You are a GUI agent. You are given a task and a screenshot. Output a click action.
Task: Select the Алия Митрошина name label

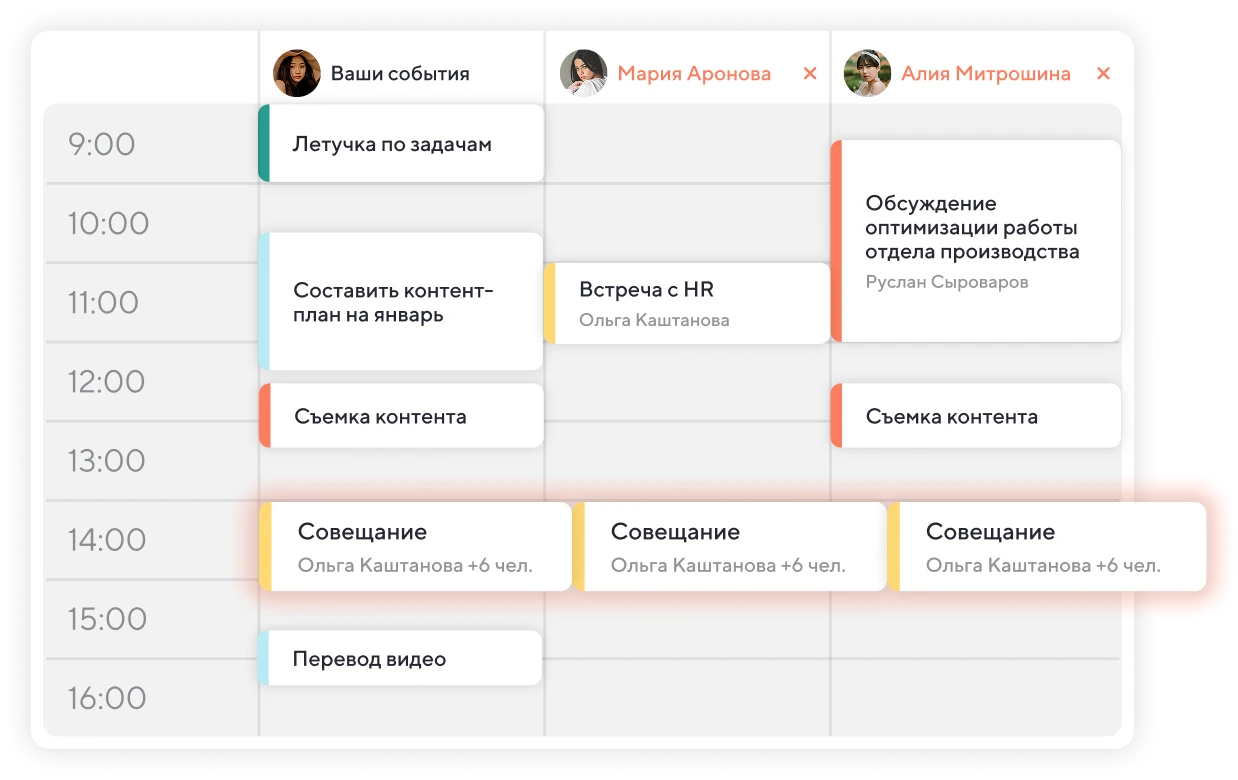[985, 73]
